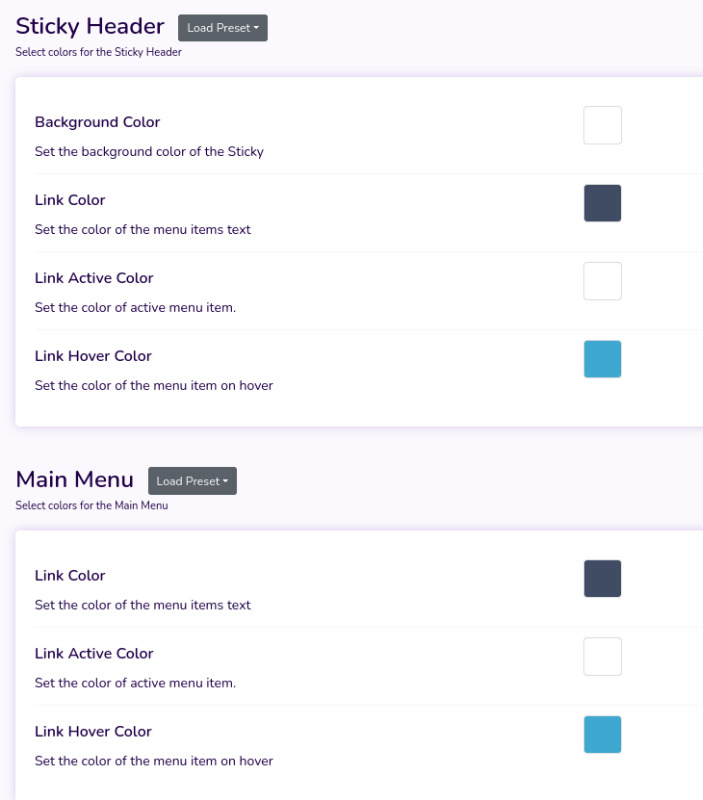Select the Main Menu Link Active Color swatch

[x=602, y=657]
